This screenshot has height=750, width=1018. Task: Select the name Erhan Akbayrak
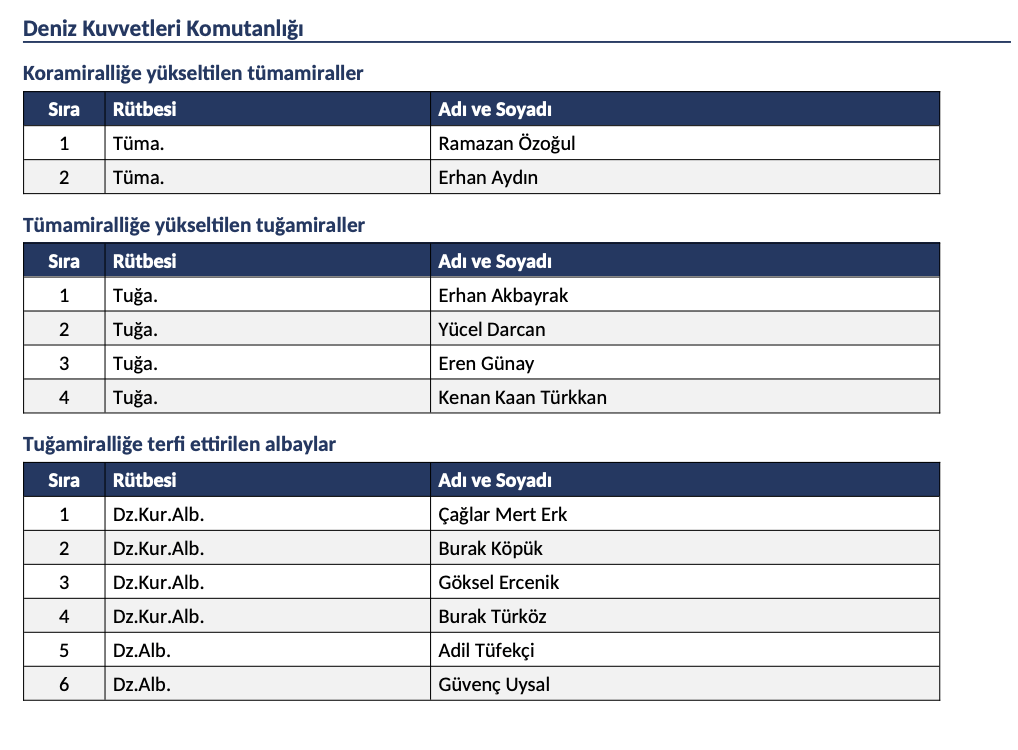tap(503, 295)
